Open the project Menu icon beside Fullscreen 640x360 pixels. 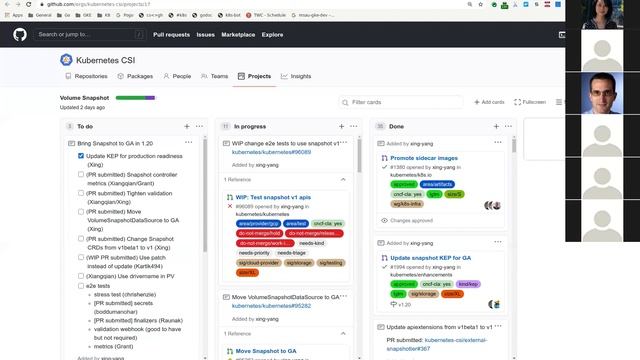[x=559, y=102]
